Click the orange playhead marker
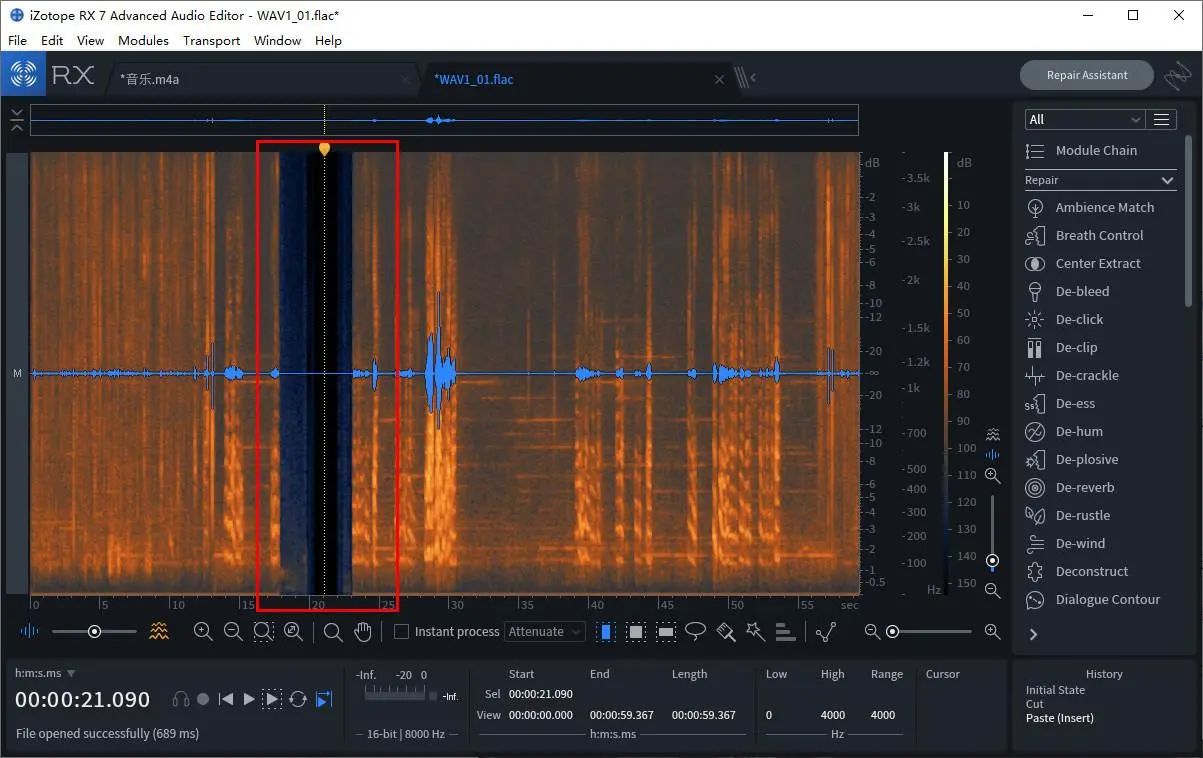 click(324, 149)
